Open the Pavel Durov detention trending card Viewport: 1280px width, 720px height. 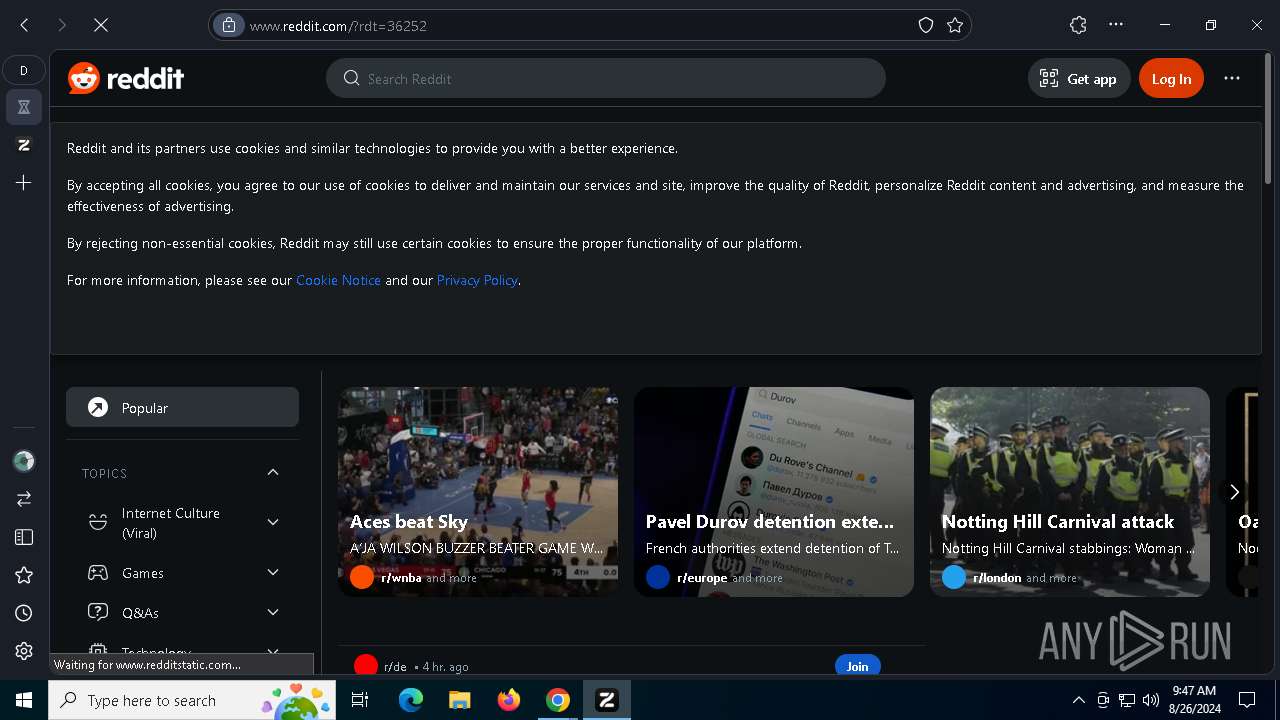coord(774,492)
